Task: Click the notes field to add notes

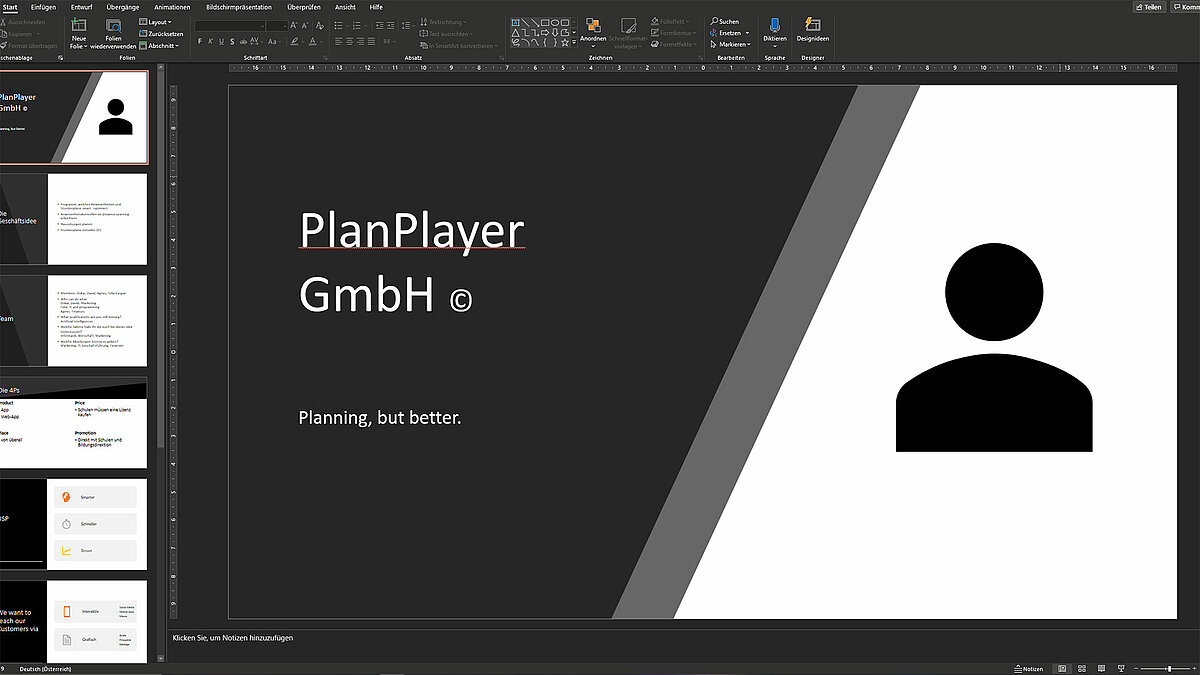Action: pos(233,637)
